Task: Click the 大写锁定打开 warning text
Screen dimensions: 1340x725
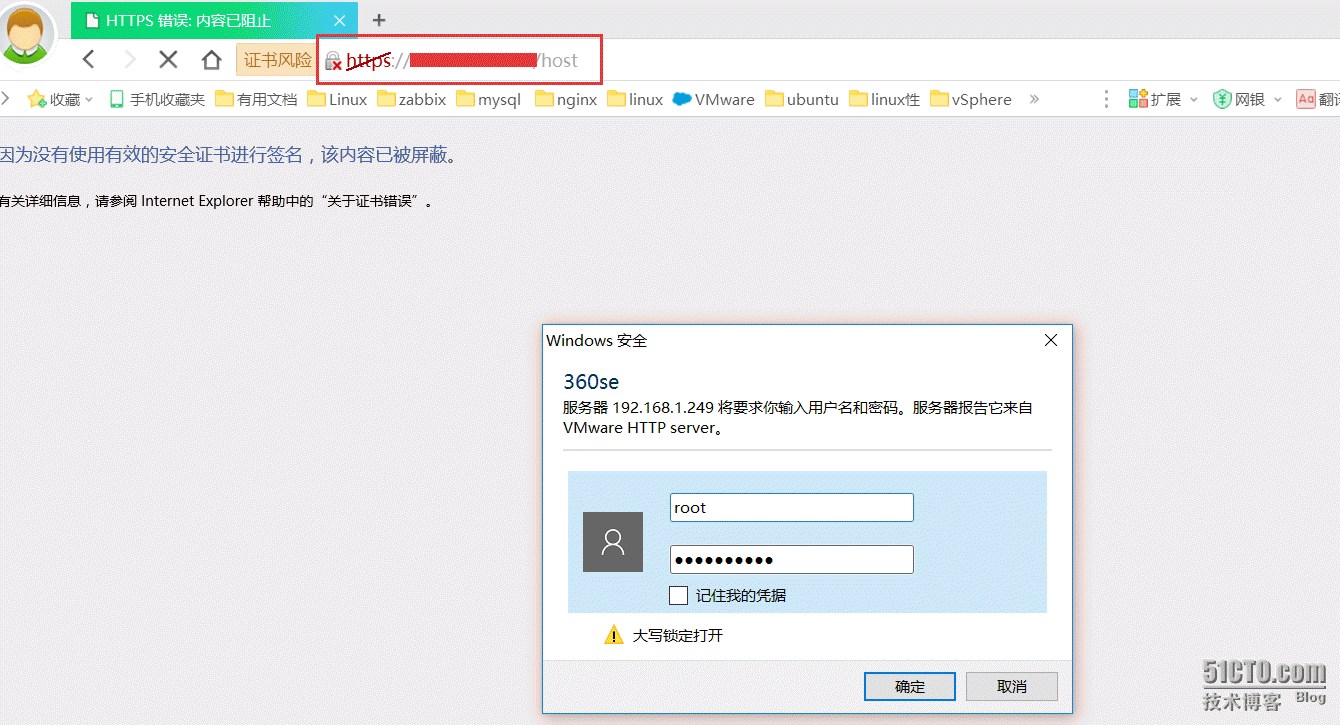Action: tap(678, 635)
